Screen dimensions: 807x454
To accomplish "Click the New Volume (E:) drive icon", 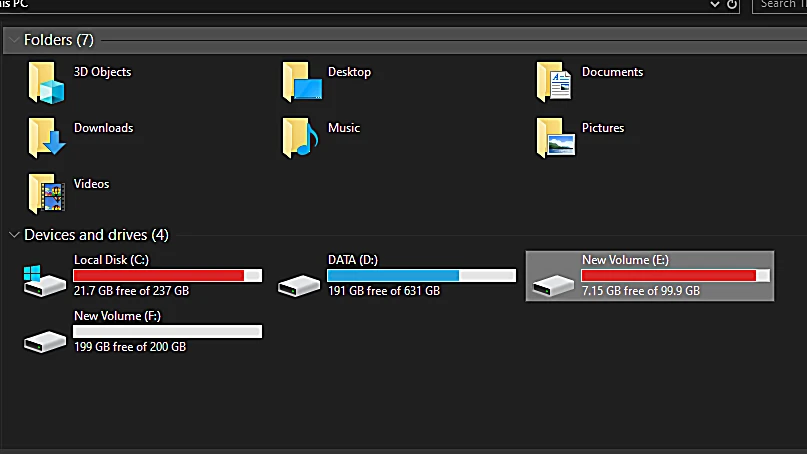I will point(554,285).
